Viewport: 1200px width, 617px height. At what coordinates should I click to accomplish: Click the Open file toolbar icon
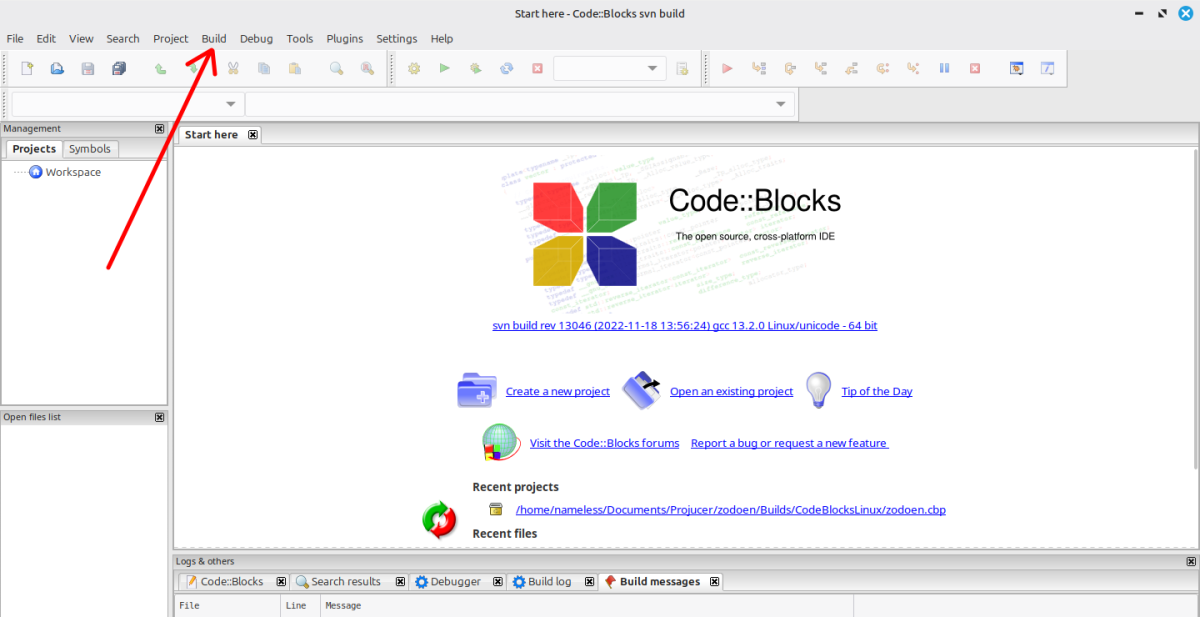57,69
